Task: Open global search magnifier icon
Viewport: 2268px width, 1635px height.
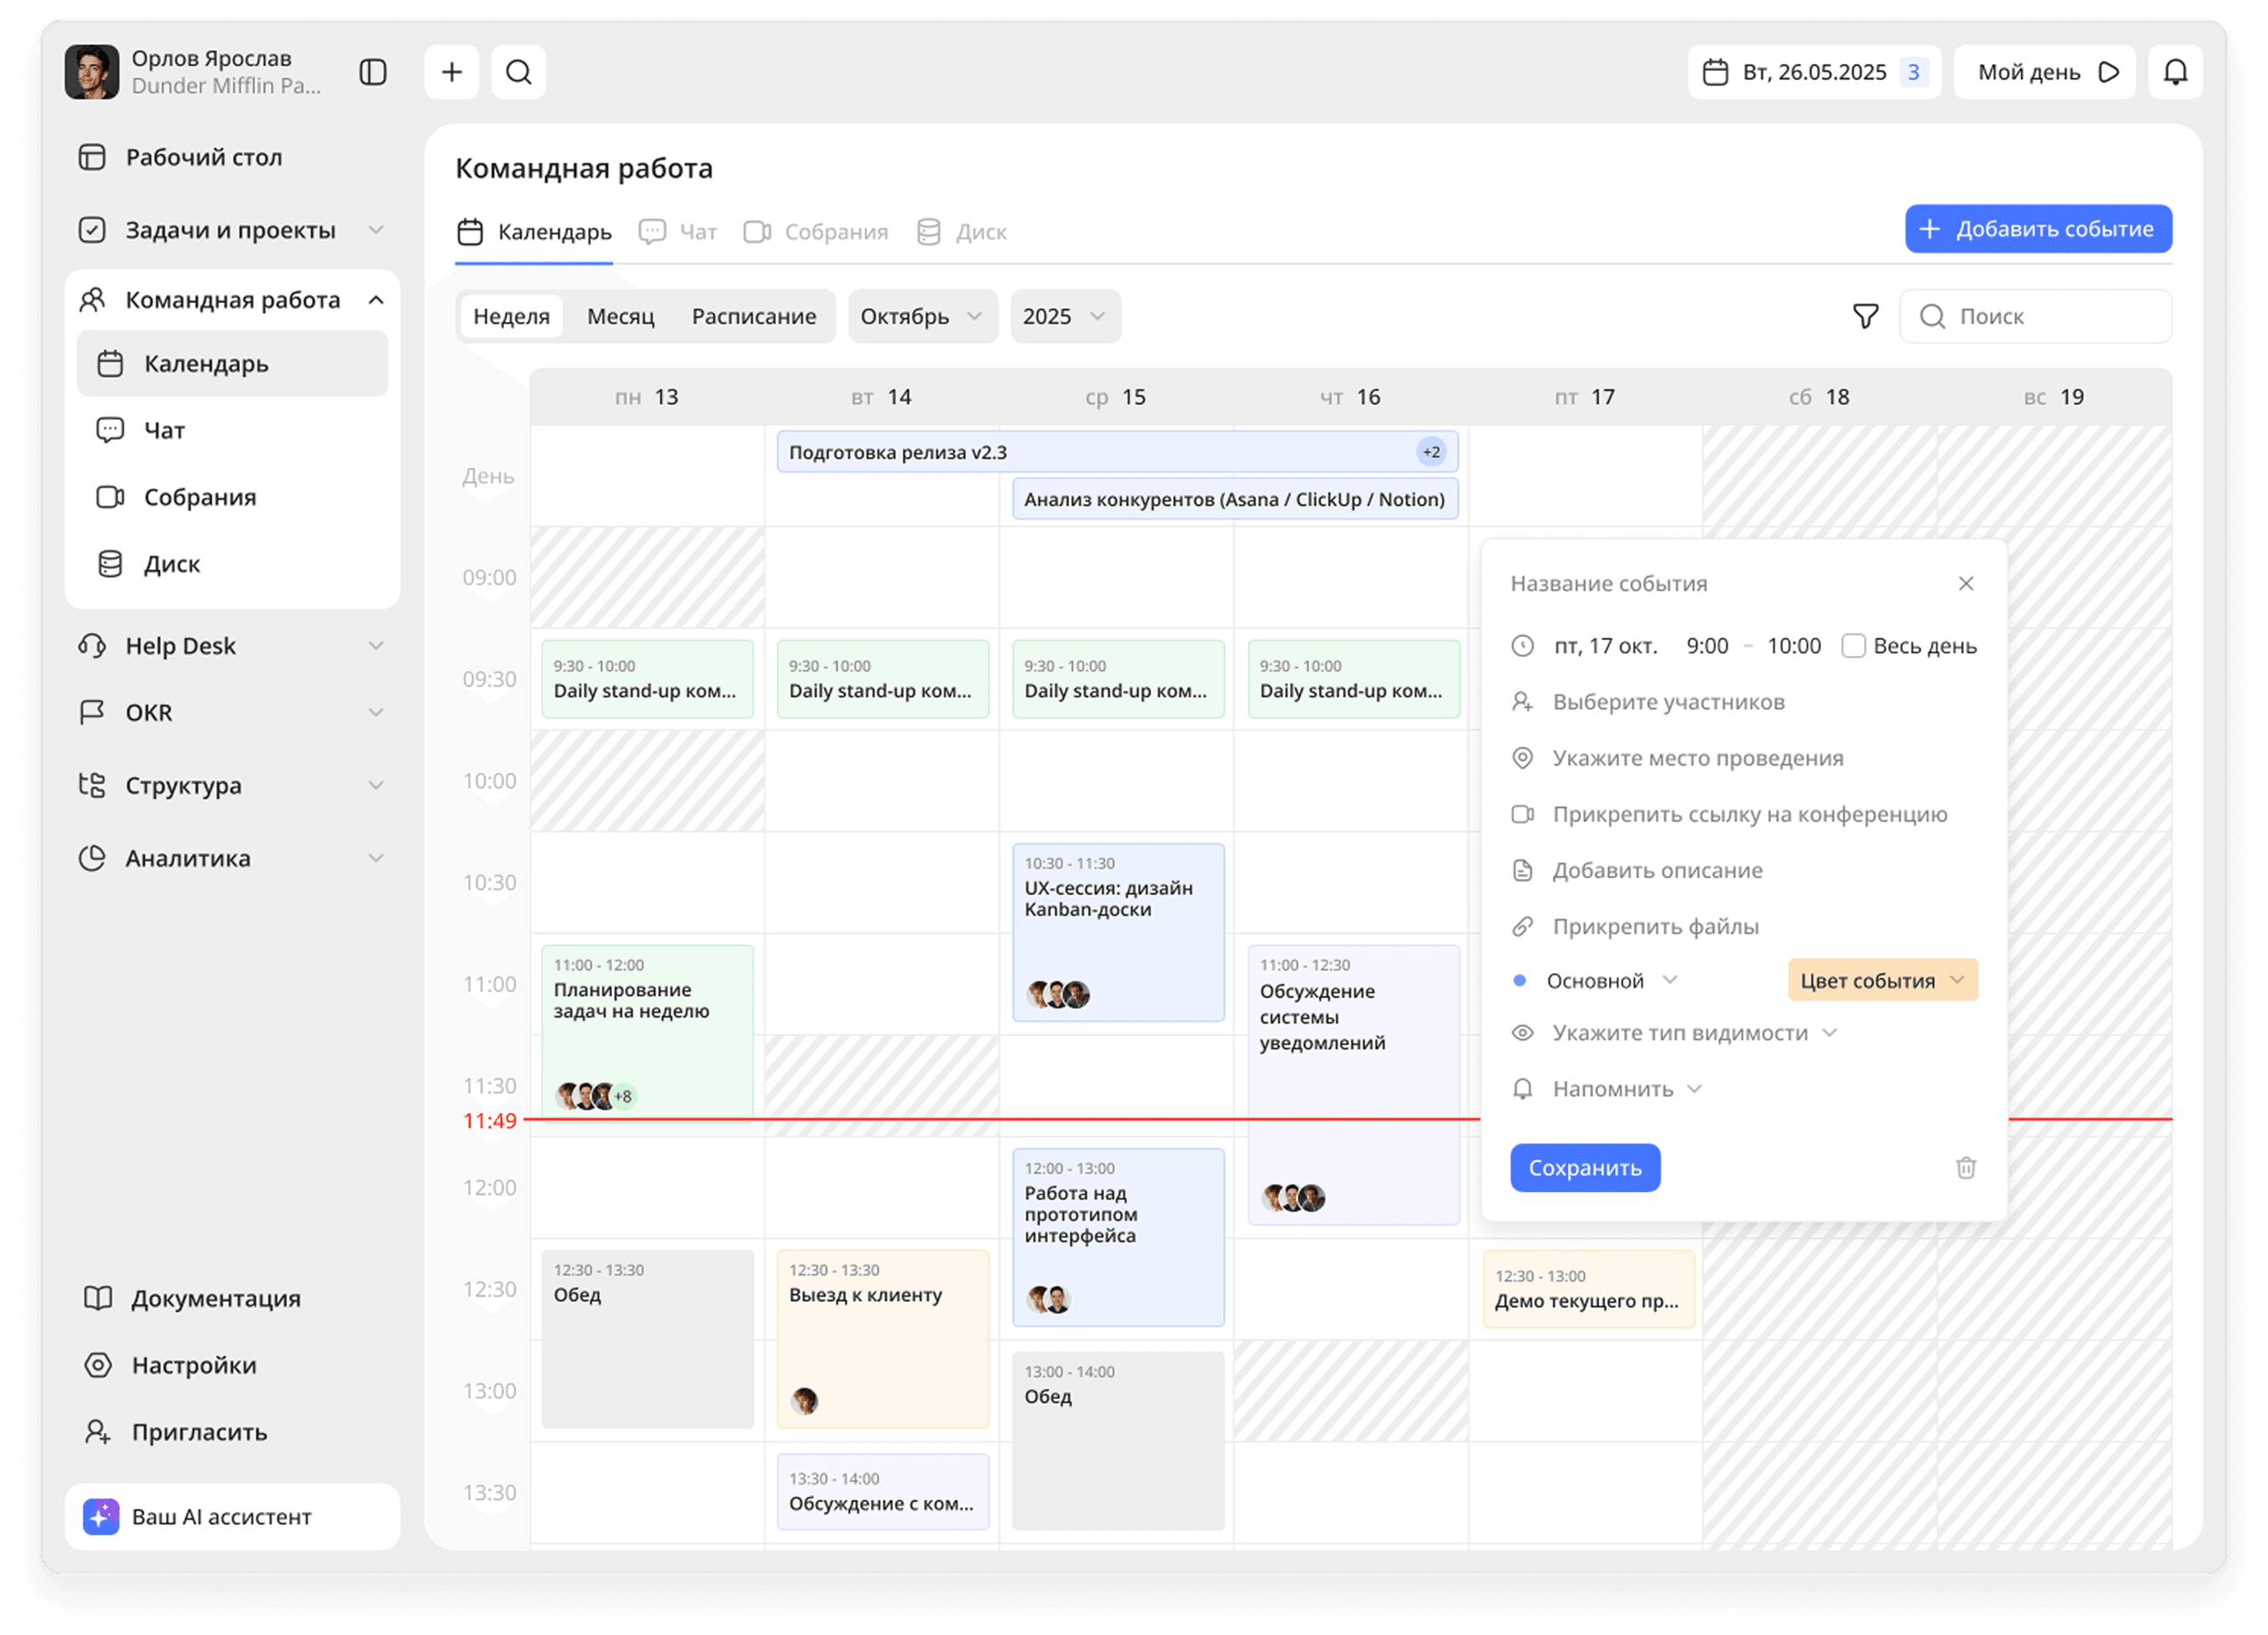Action: point(518,72)
